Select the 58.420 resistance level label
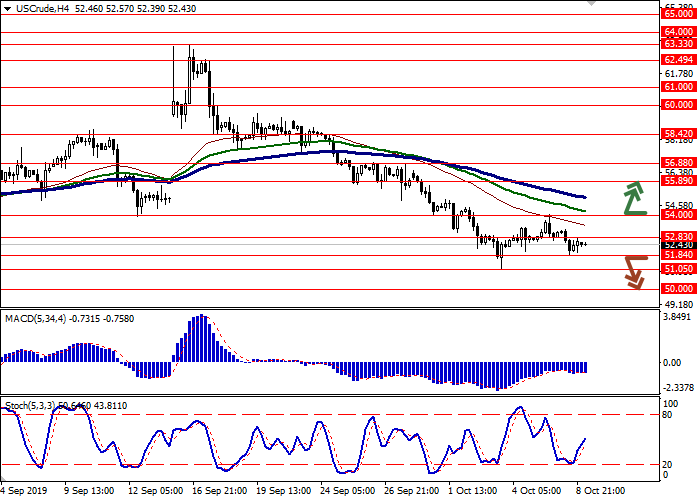This screenshot has height=500, width=700. pyautogui.click(x=678, y=133)
